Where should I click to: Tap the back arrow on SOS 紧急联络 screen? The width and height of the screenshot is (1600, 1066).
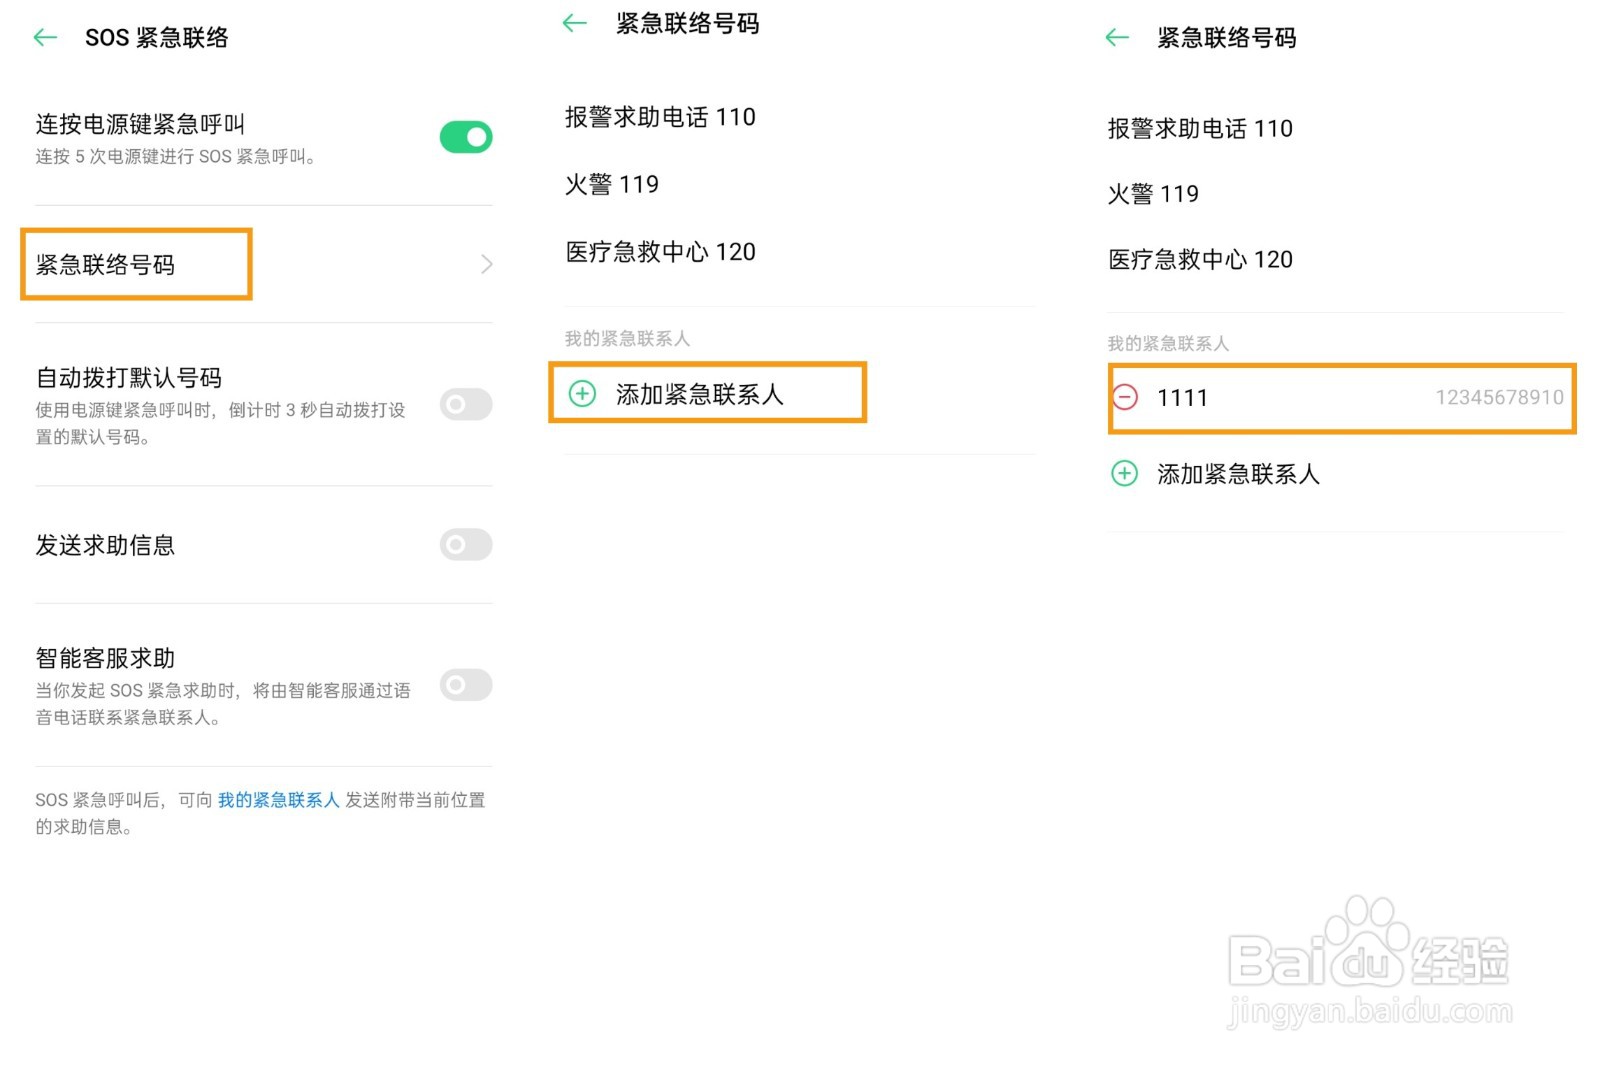point(45,37)
